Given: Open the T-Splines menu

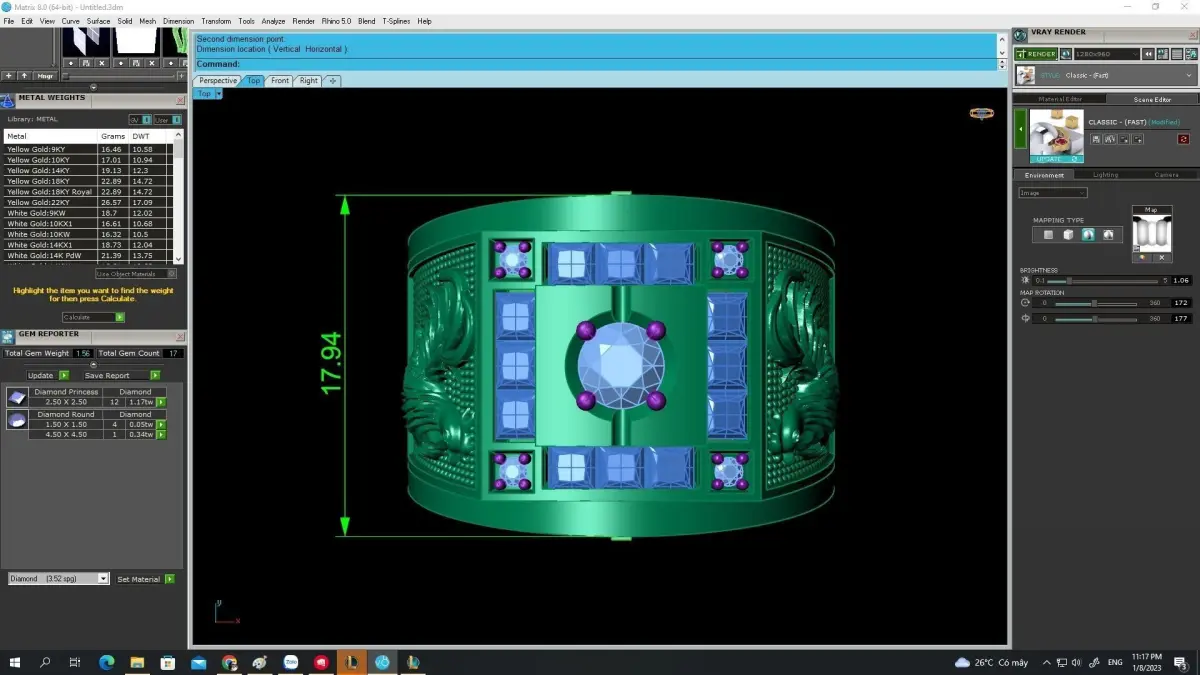Looking at the screenshot, I should click(x=396, y=21).
